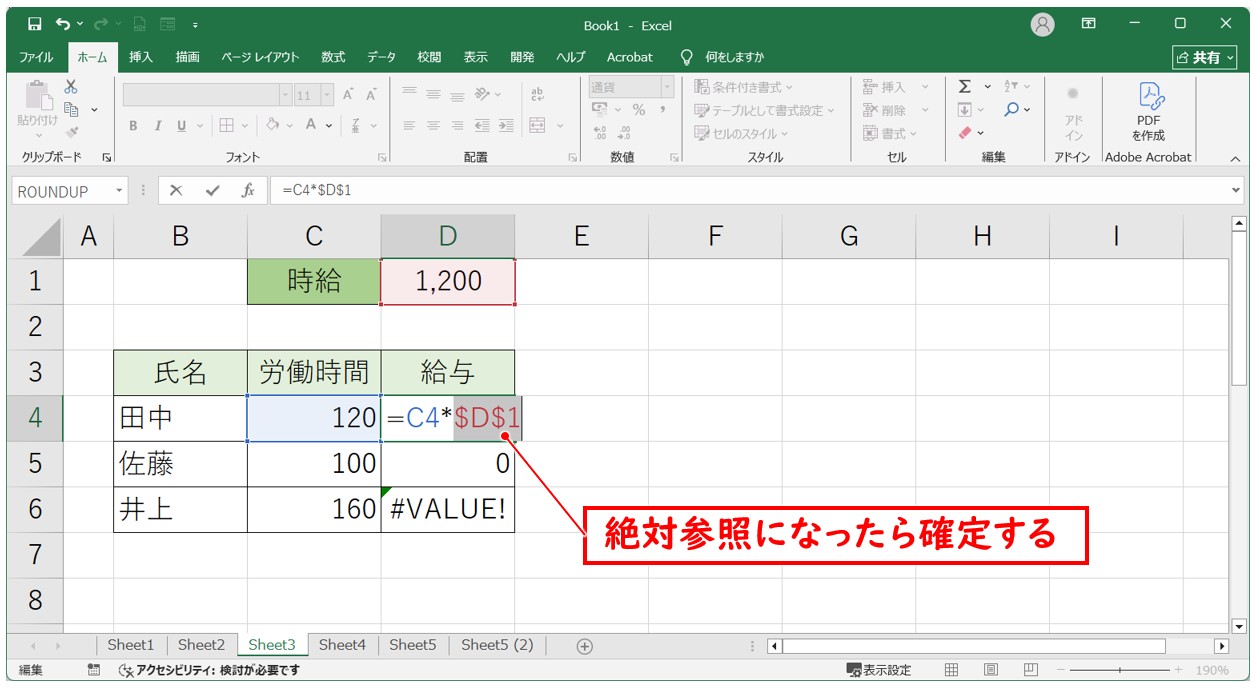The height and width of the screenshot is (688, 1256).
Task: Click the zoom slider in status bar
Action: pyautogui.click(x=1120, y=670)
